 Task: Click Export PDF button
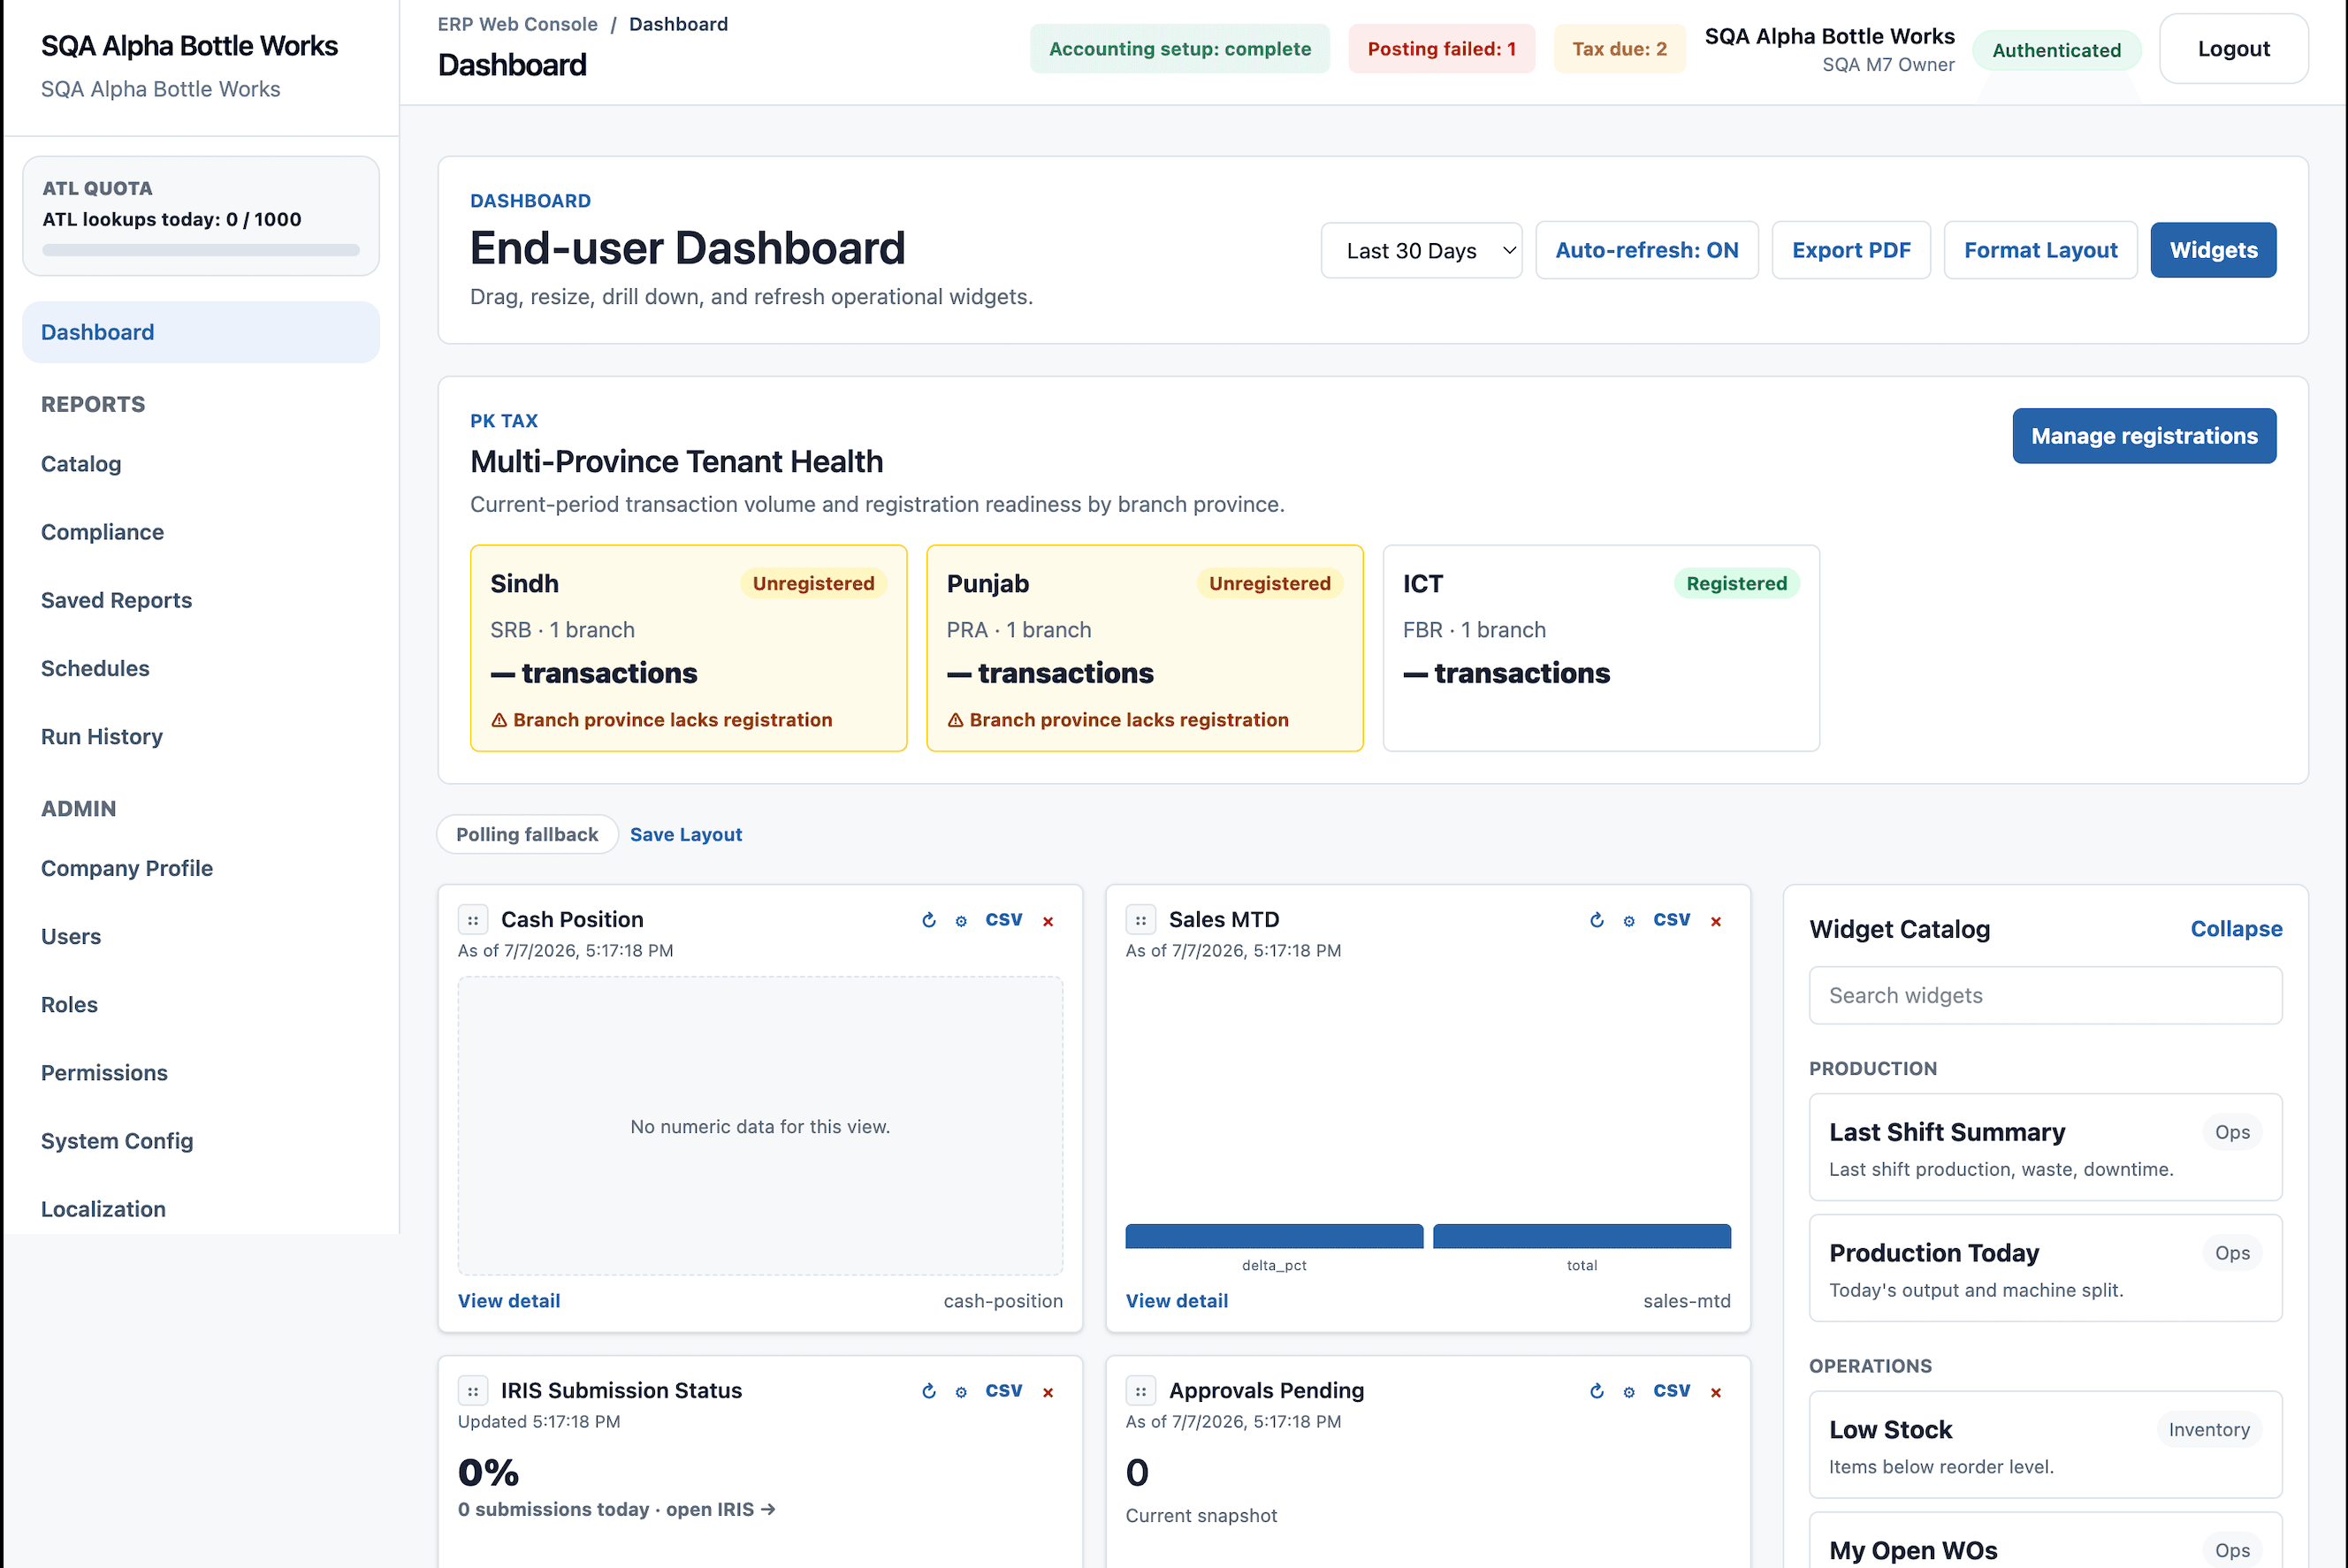point(1851,250)
